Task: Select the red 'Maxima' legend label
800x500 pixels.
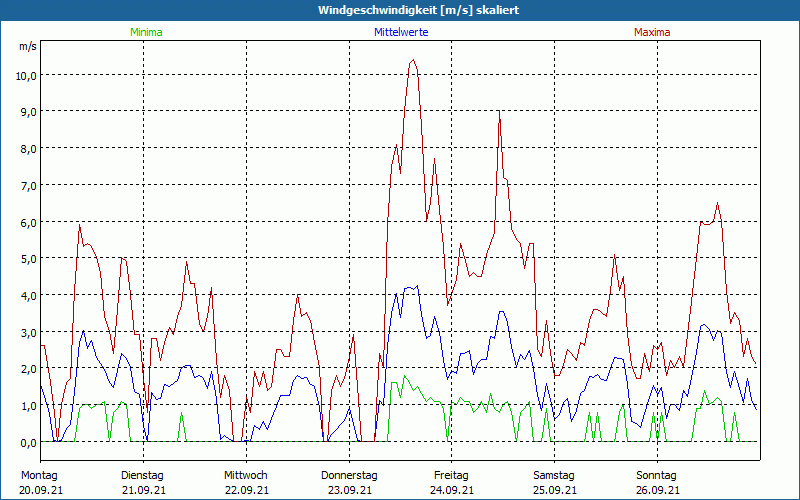Action: point(652,32)
